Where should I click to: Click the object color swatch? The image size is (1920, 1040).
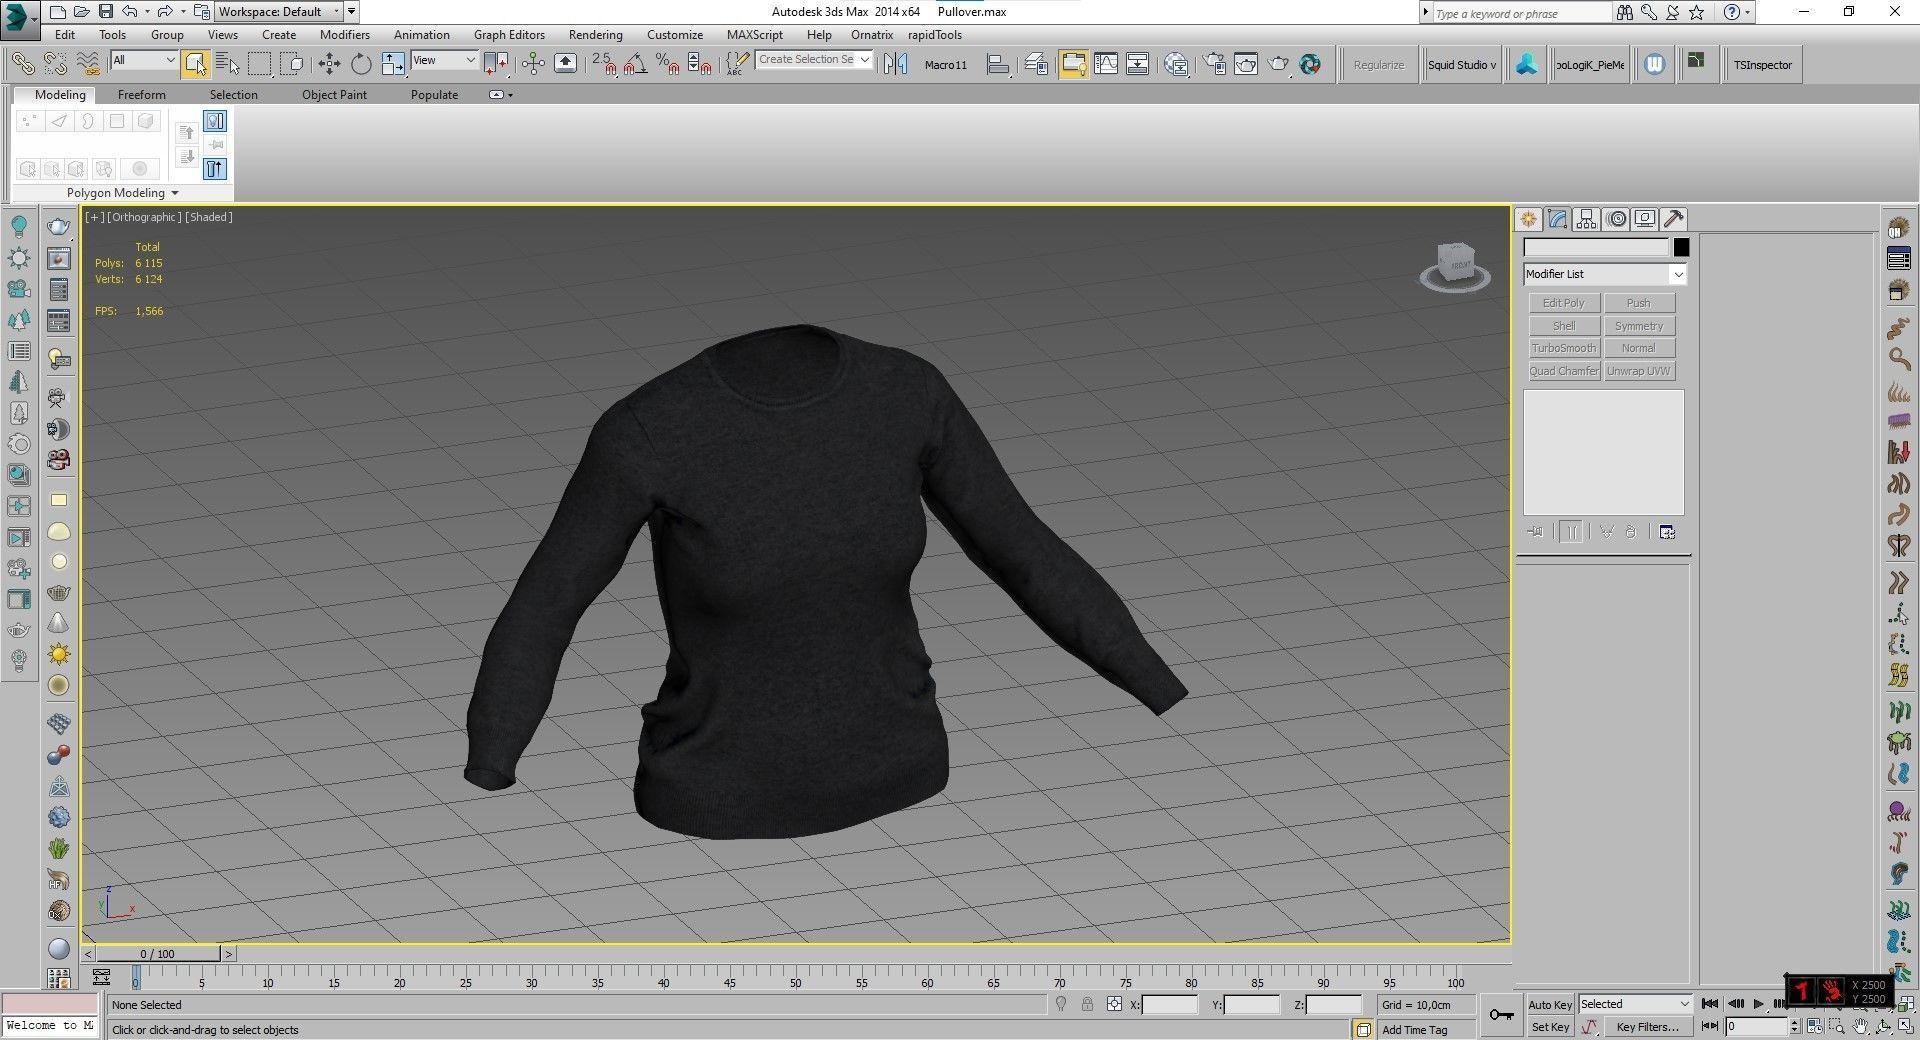1681,247
